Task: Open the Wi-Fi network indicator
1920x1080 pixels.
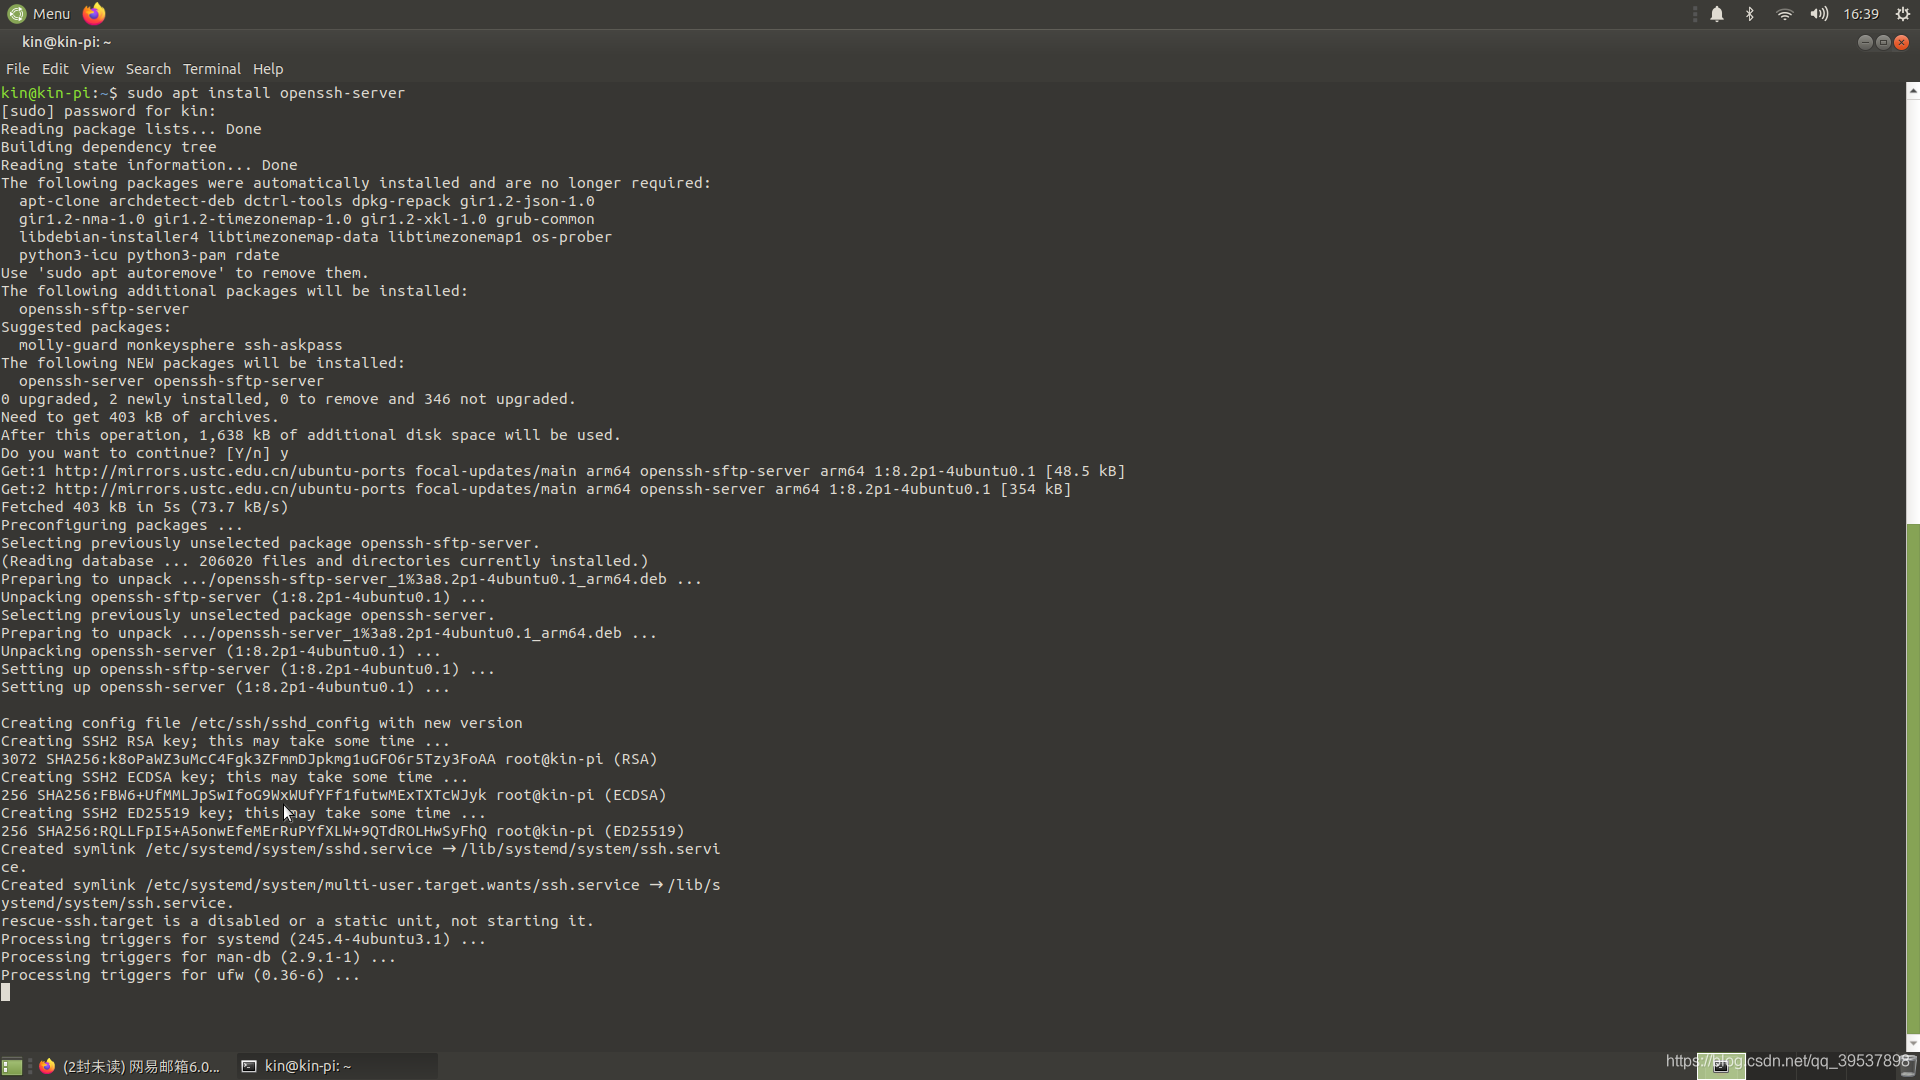Action: click(x=1785, y=14)
